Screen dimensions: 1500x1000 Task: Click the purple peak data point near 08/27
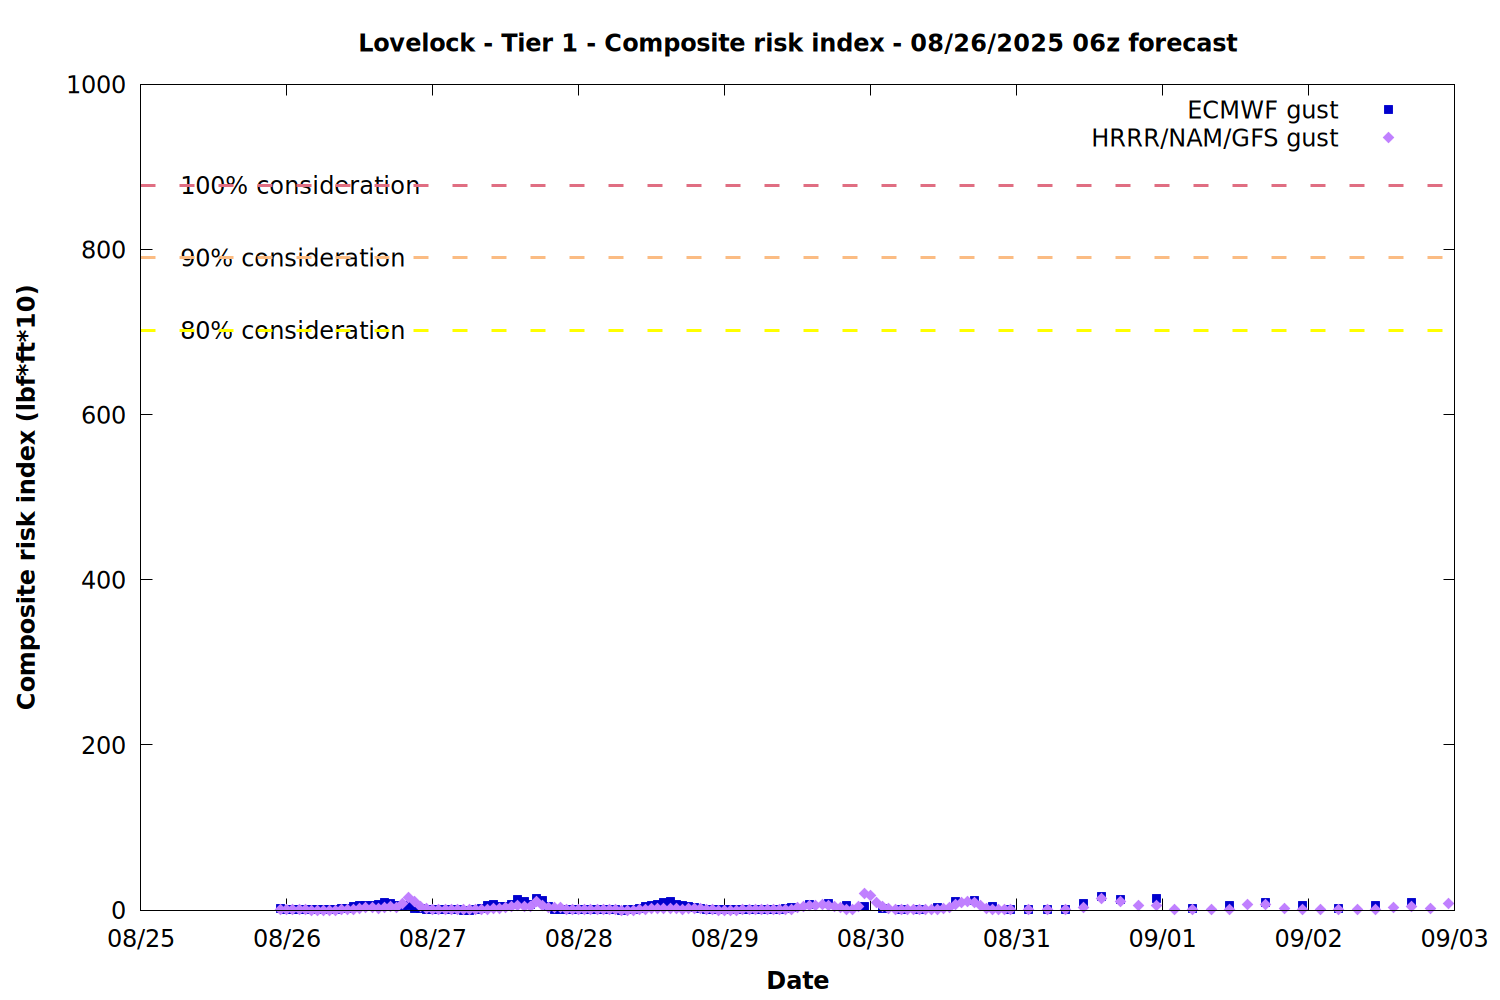pyautogui.click(x=408, y=899)
